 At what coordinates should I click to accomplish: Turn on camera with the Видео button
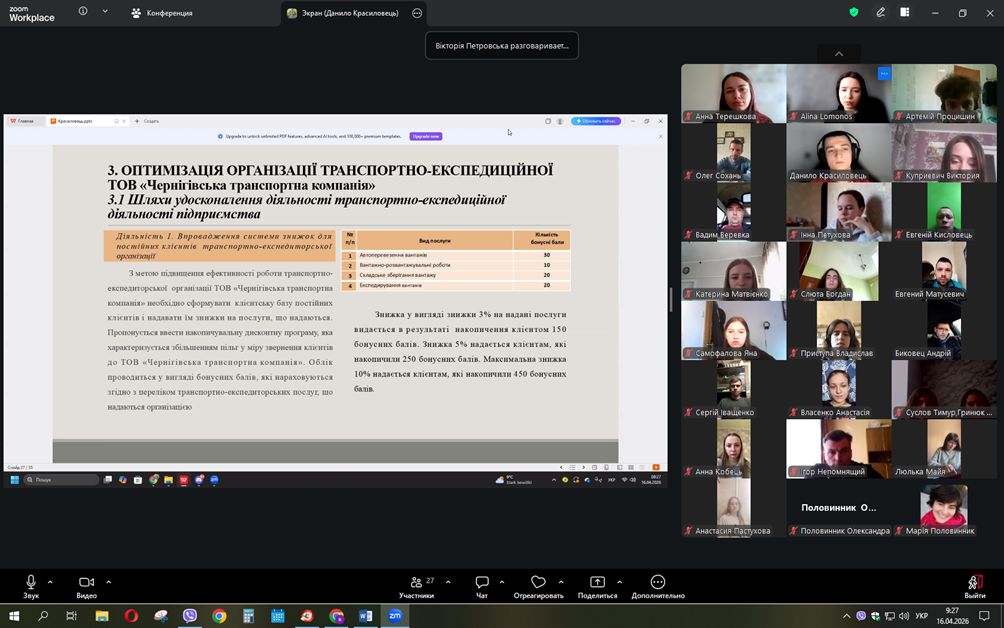click(86, 583)
